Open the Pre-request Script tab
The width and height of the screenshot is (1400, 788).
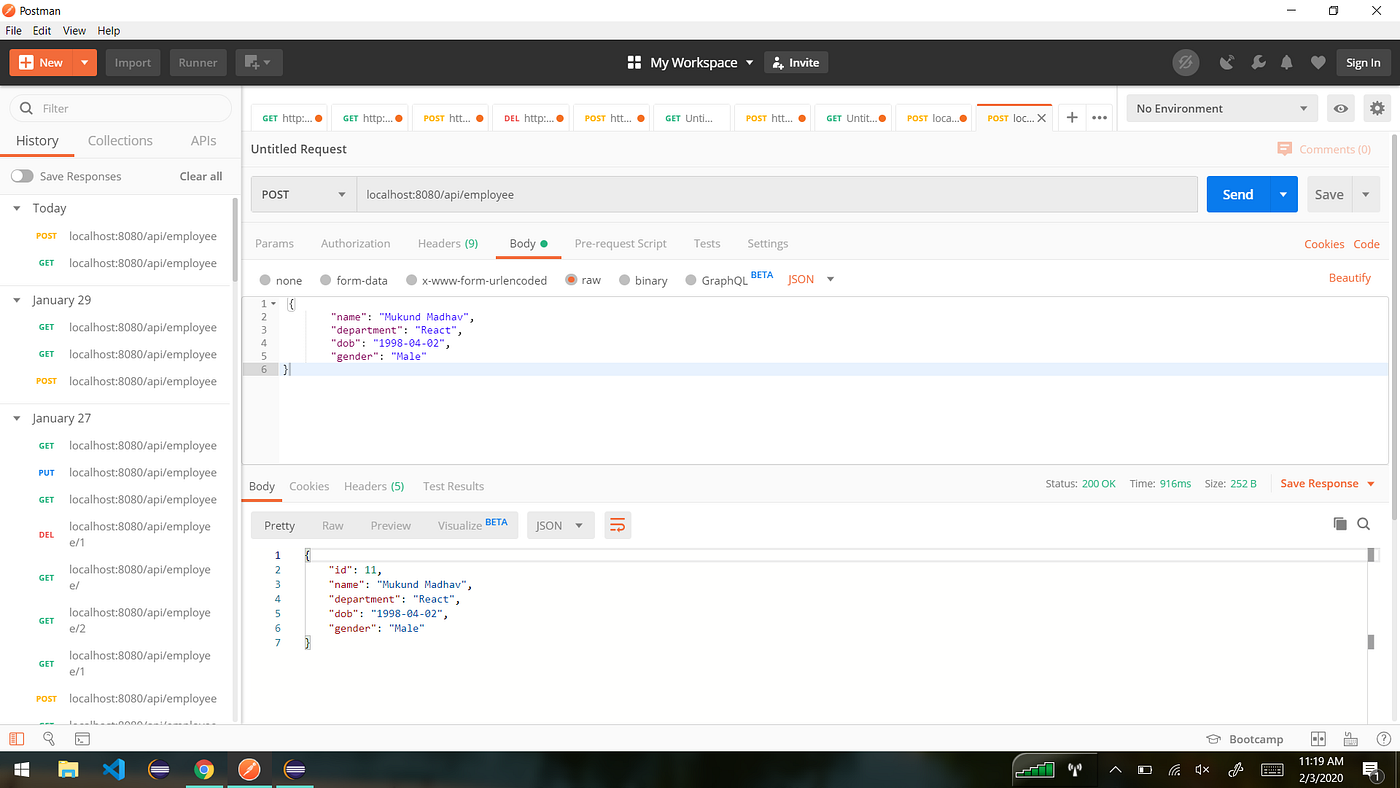620,243
